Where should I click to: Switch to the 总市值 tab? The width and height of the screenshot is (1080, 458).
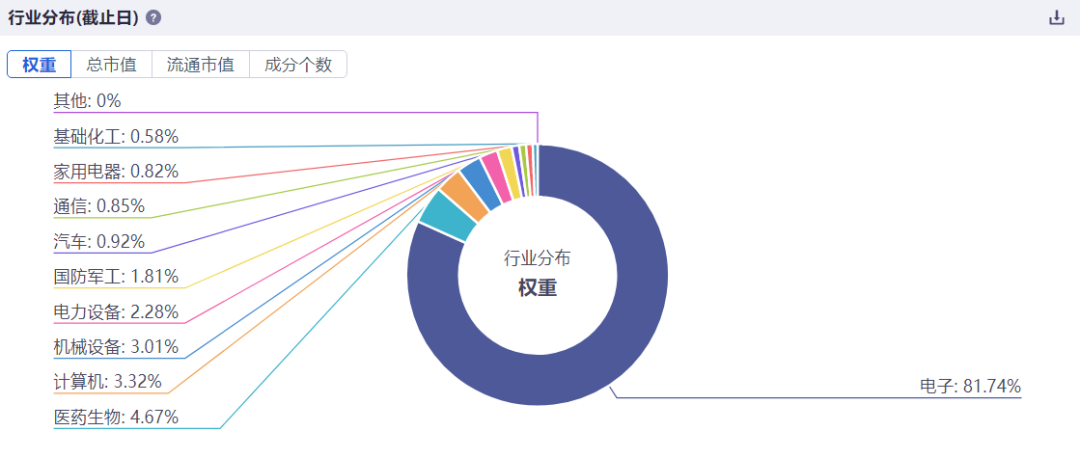(x=112, y=65)
